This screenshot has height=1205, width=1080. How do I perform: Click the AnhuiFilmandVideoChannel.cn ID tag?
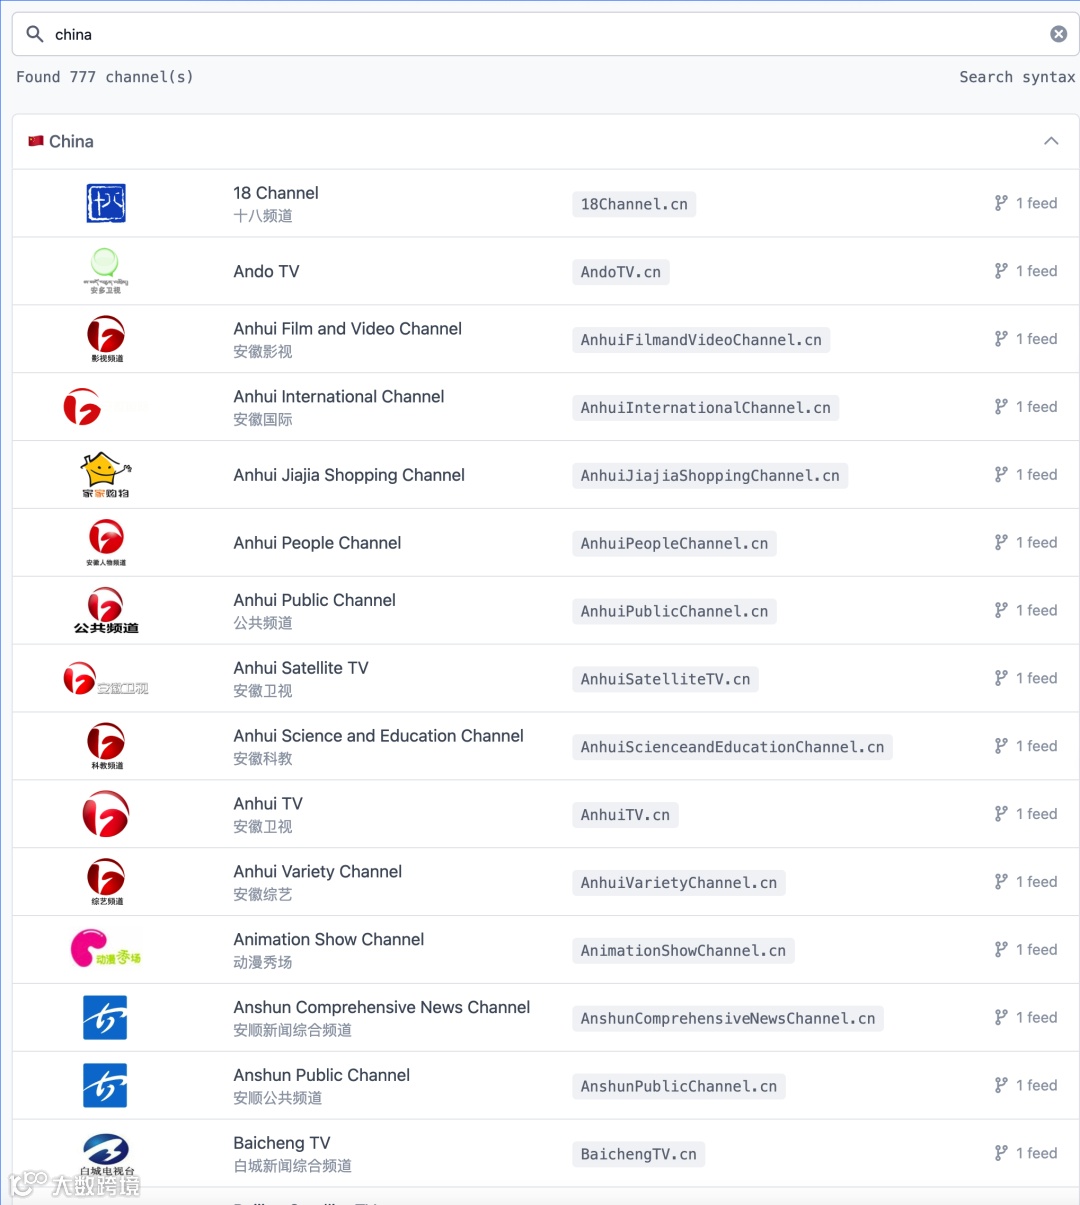tap(701, 340)
